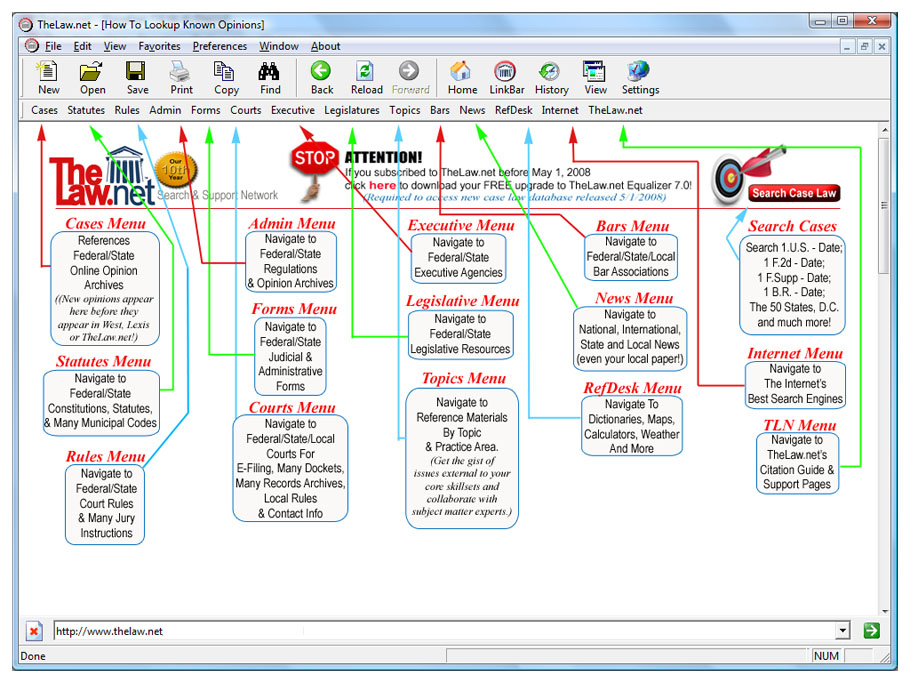The height and width of the screenshot is (683, 910).
Task: Click the Legislative Menu heading
Action: (x=463, y=301)
